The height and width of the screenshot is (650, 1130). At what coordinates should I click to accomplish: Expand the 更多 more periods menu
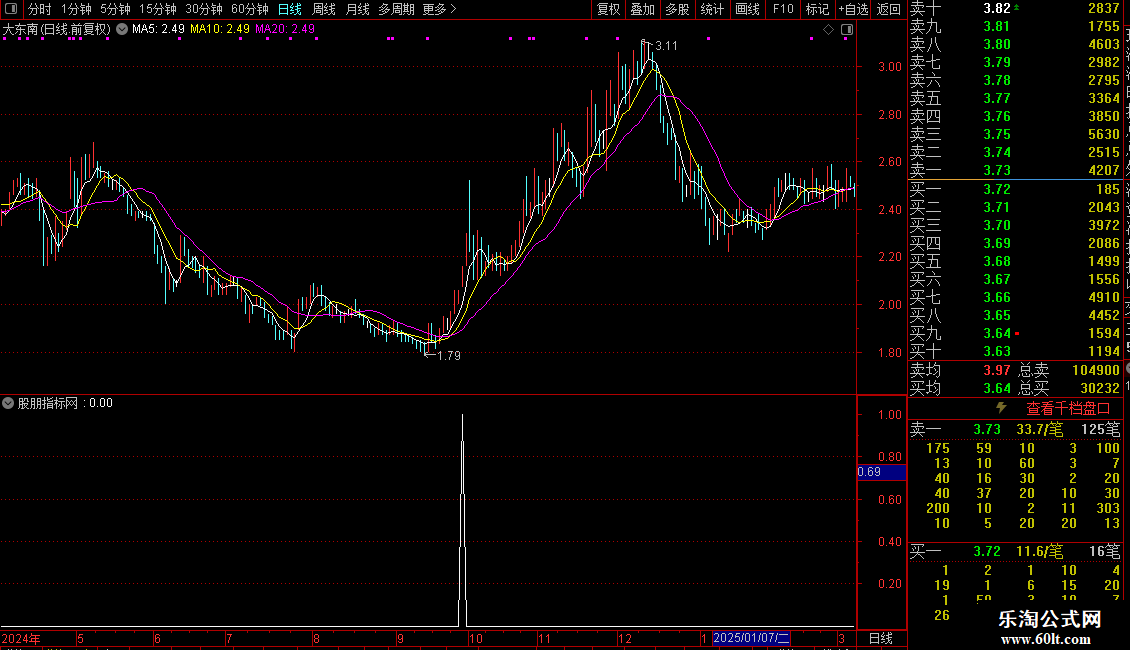pyautogui.click(x=440, y=9)
